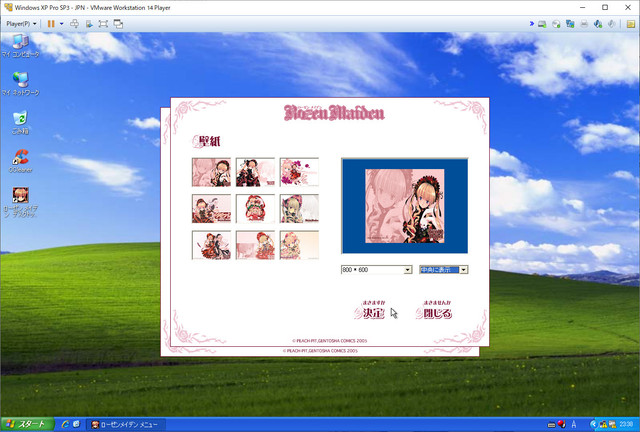This screenshot has width=640, height=432.
Task: Launch Internet Explorer from quick launch
Action: tap(65, 425)
